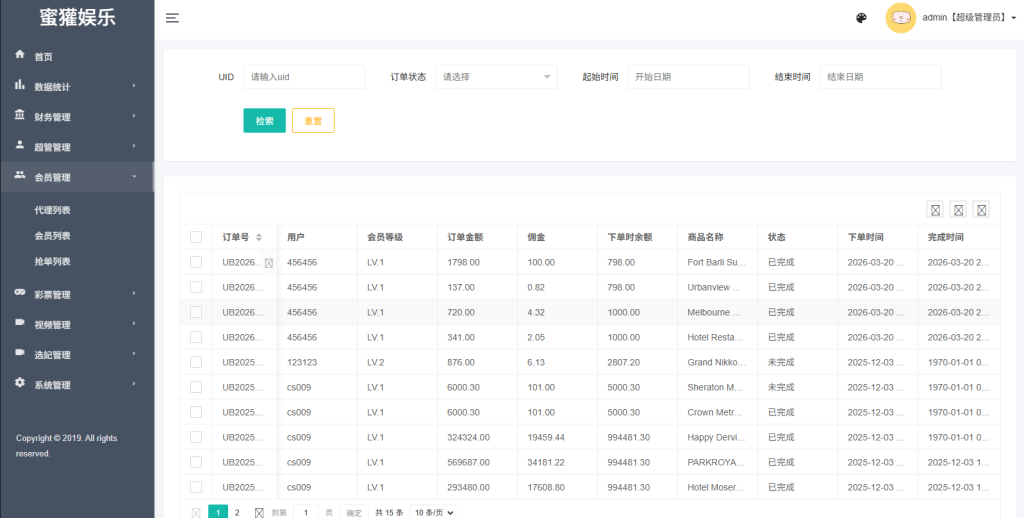Image resolution: width=1024 pixels, height=518 pixels.
Task: Sort the table by 订单号 column
Action: pyautogui.click(x=259, y=237)
